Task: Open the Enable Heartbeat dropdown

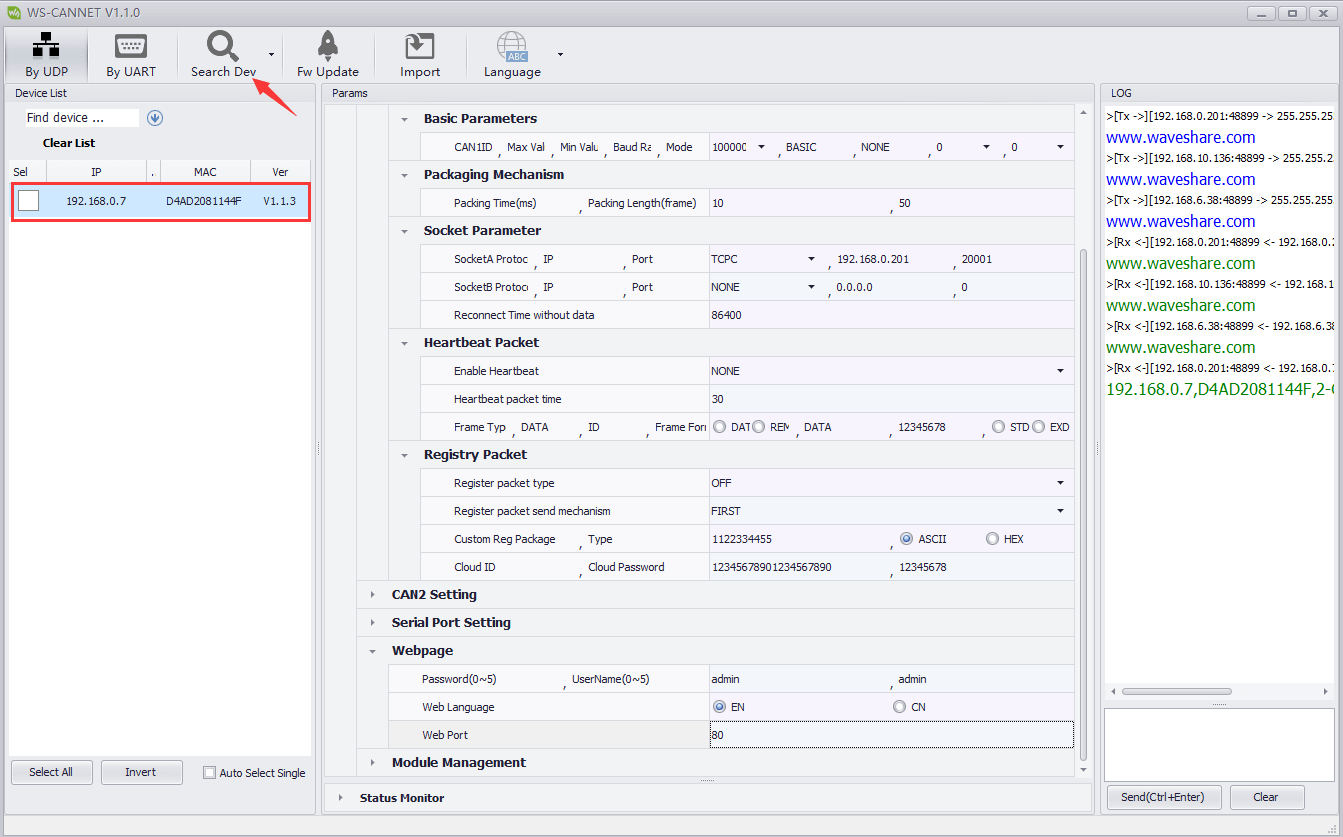Action: 1060,371
